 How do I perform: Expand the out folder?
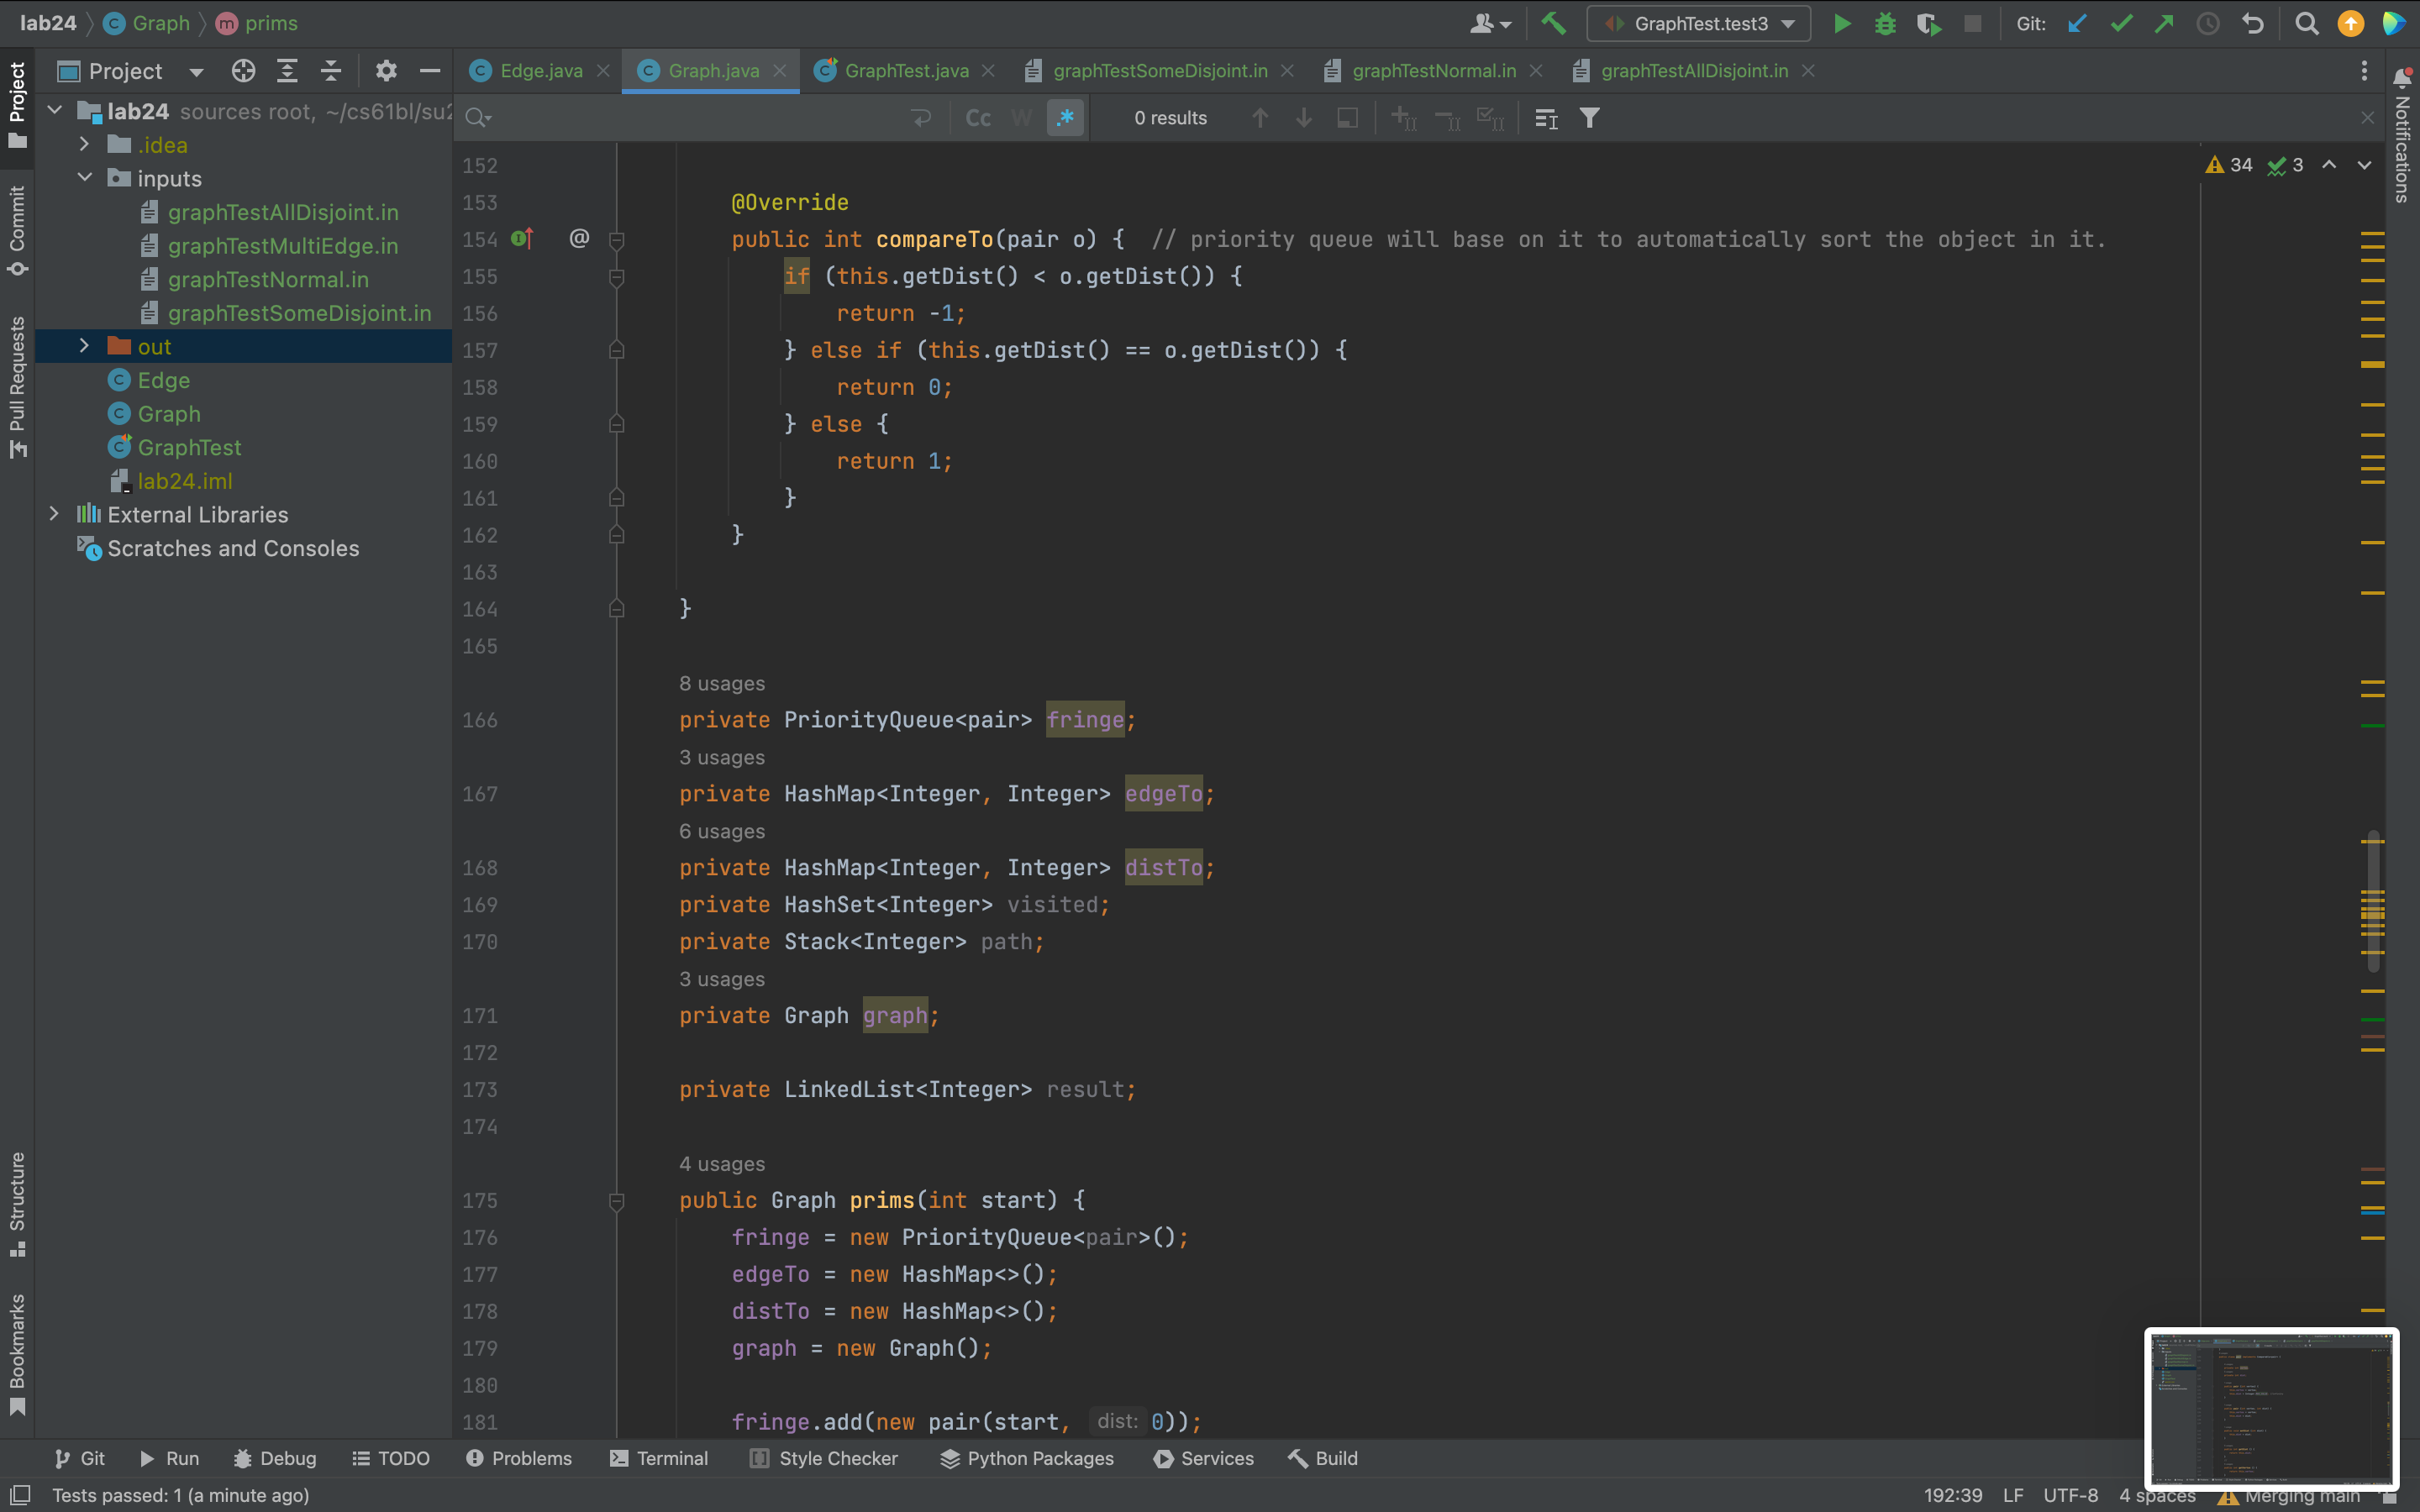(85, 346)
